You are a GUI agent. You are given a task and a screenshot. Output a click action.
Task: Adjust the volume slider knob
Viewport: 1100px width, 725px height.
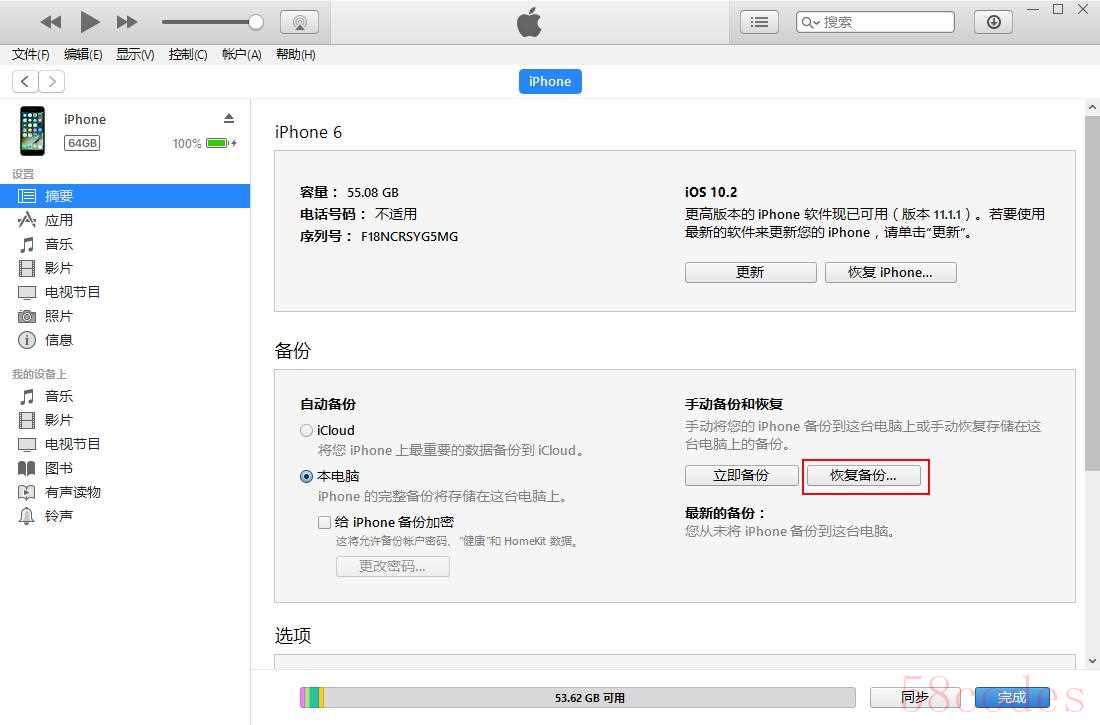point(256,22)
